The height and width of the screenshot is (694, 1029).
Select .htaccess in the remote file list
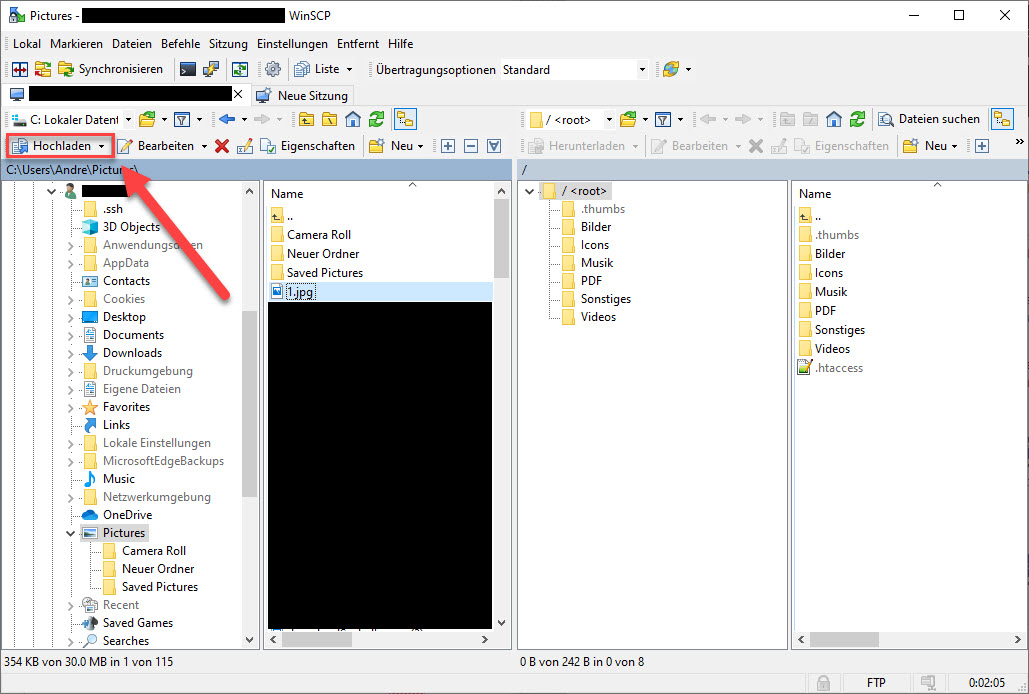[x=839, y=368]
